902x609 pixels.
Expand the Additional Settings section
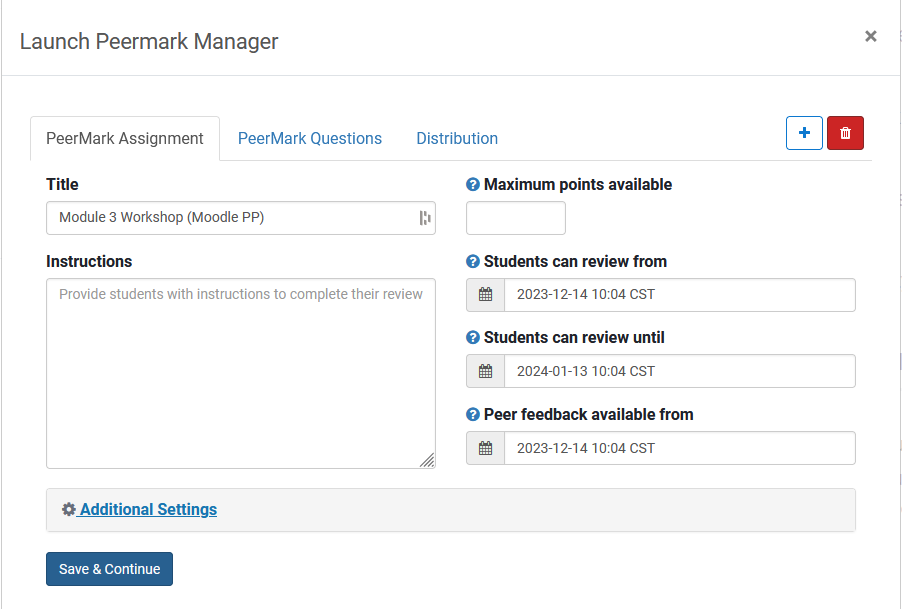coord(148,510)
